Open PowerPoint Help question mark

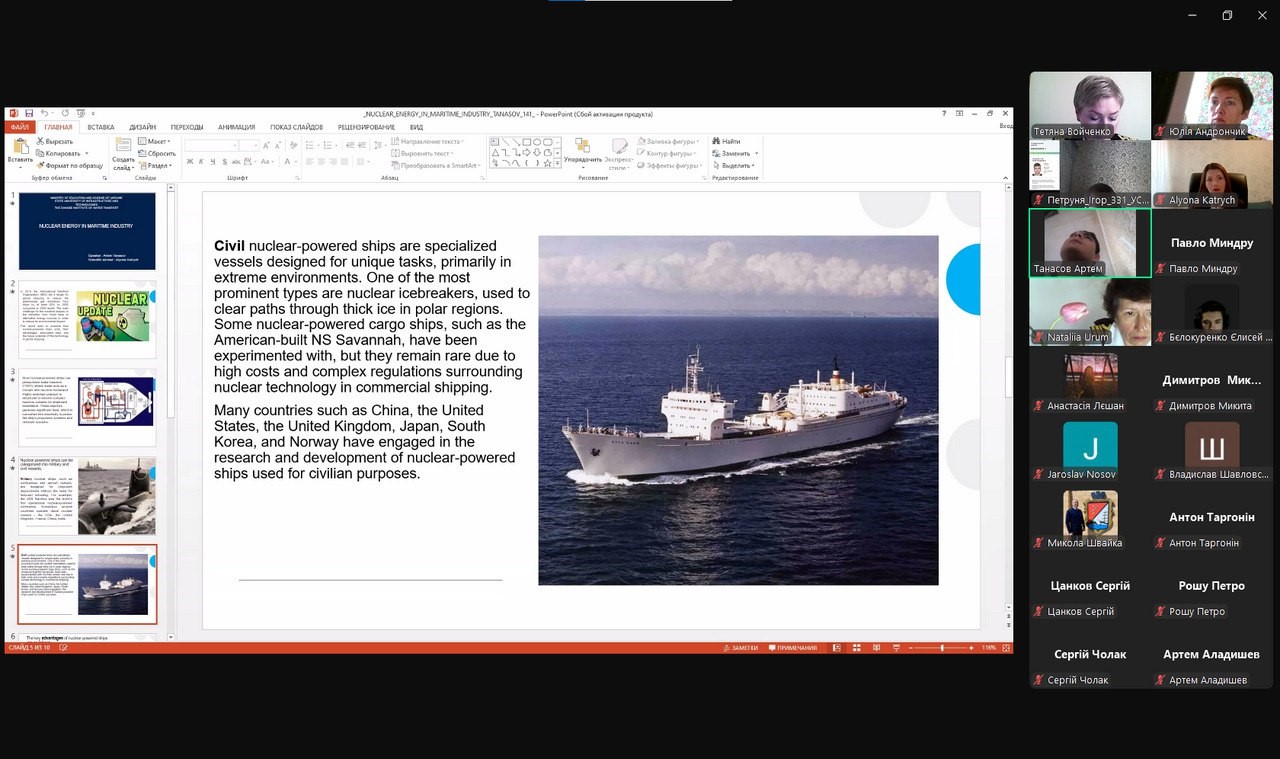point(944,113)
